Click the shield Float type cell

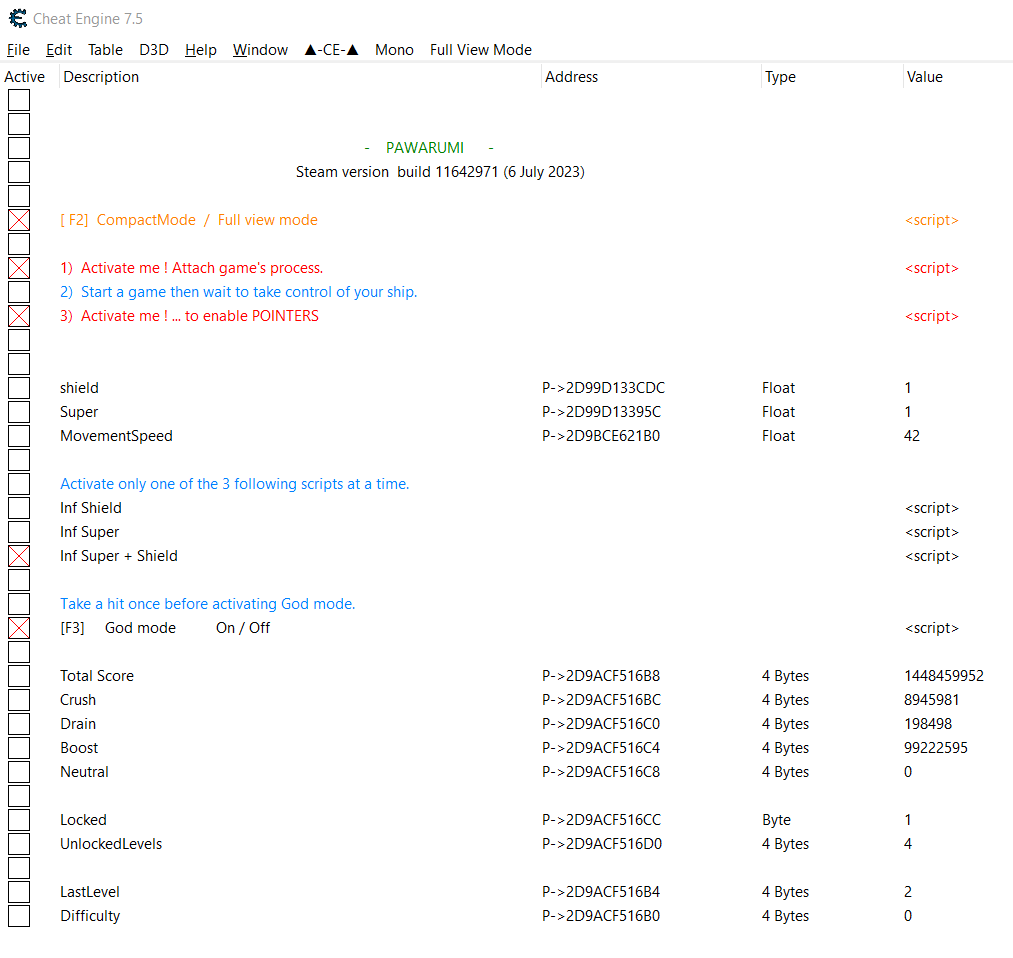778,388
